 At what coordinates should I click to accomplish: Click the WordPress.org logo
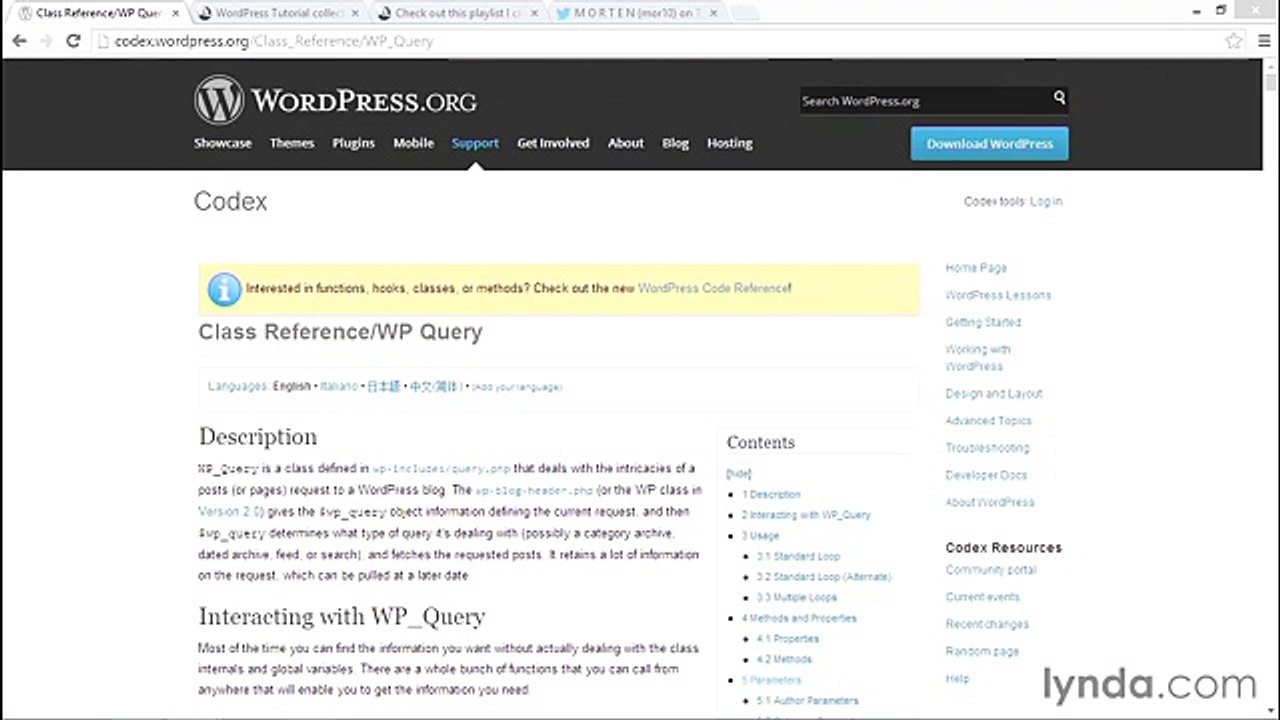pos(335,100)
